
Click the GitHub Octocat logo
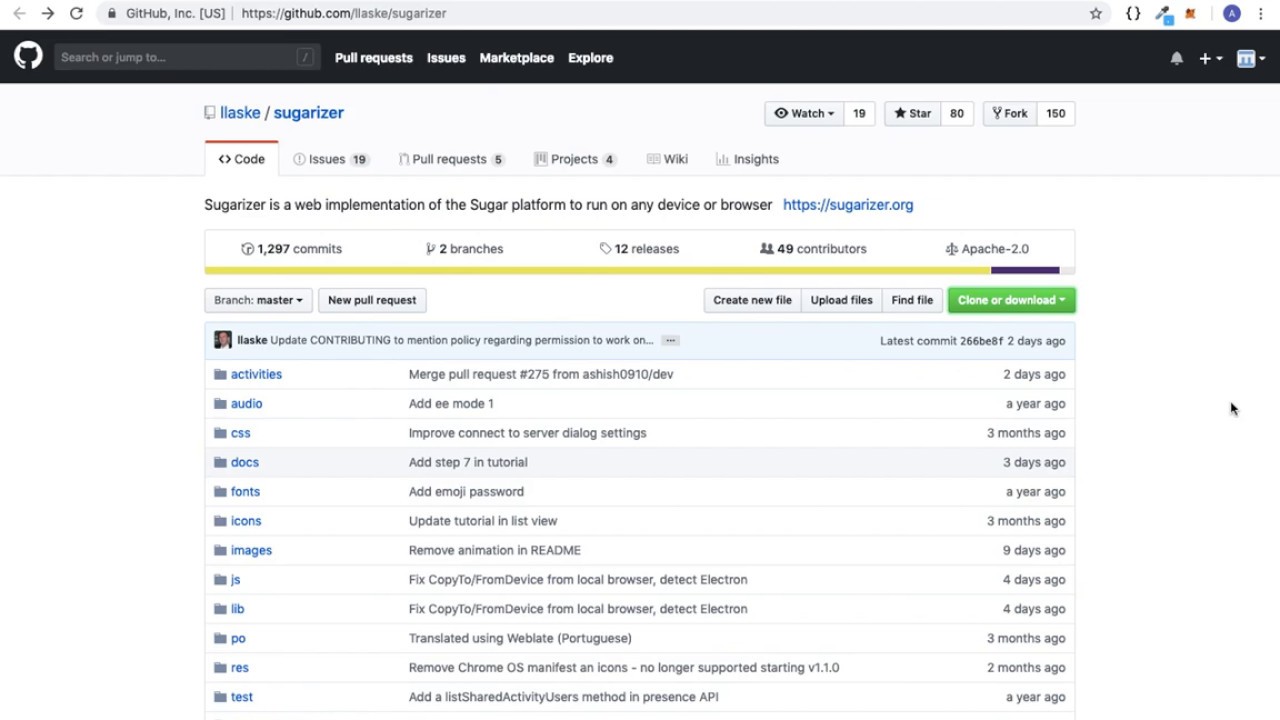pos(28,56)
